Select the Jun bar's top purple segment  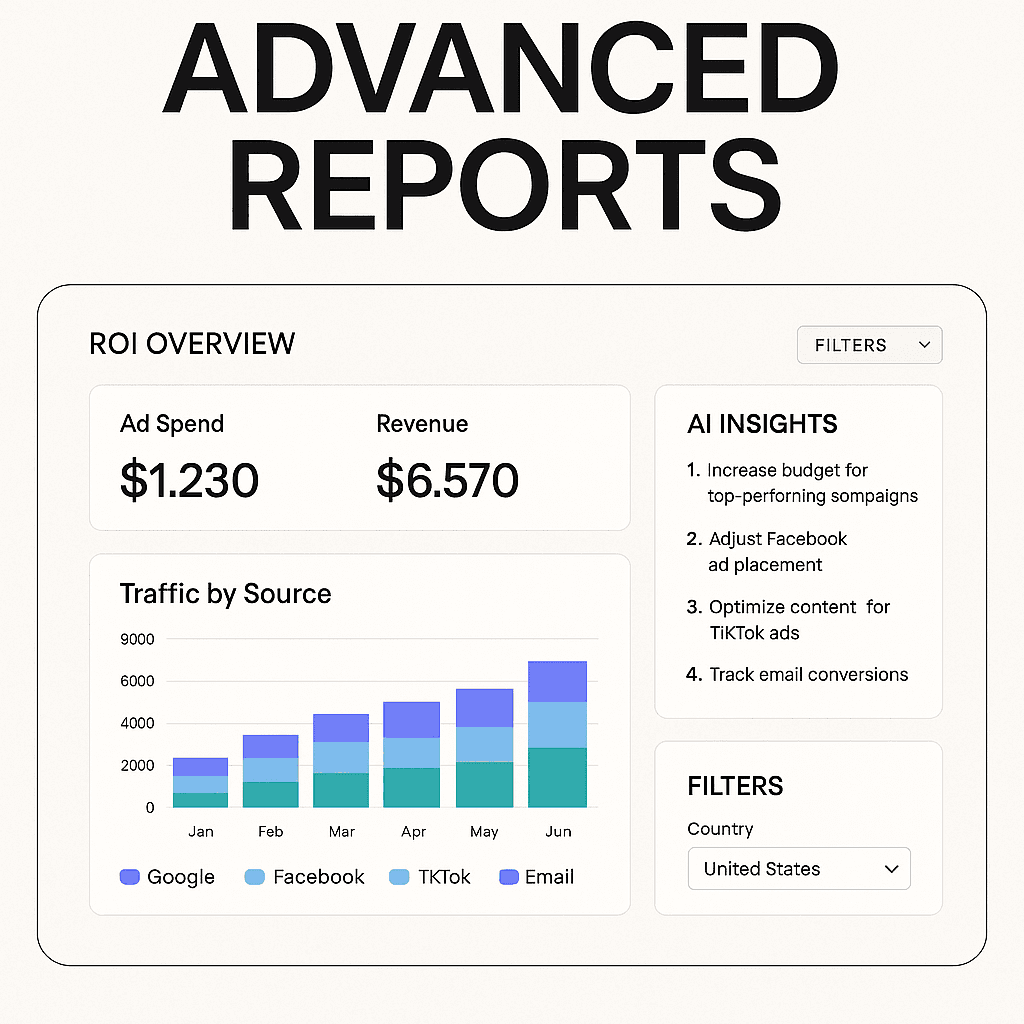tap(557, 681)
